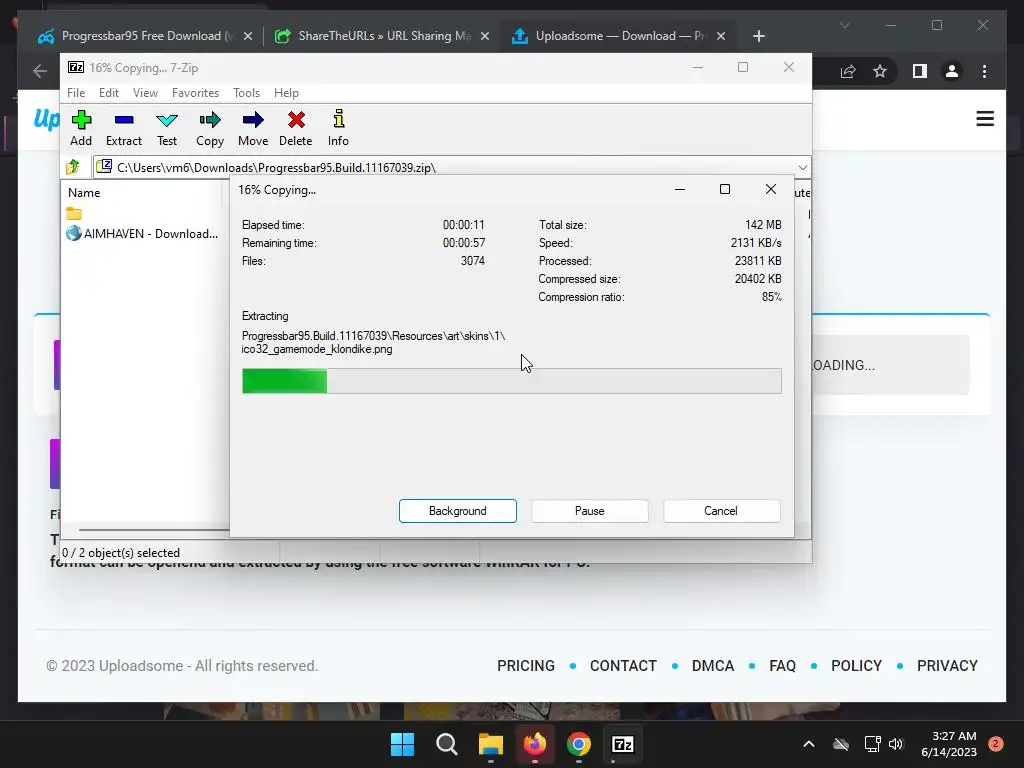This screenshot has width=1024, height=768.
Task: Open the DMCA footer link
Action: (712, 665)
